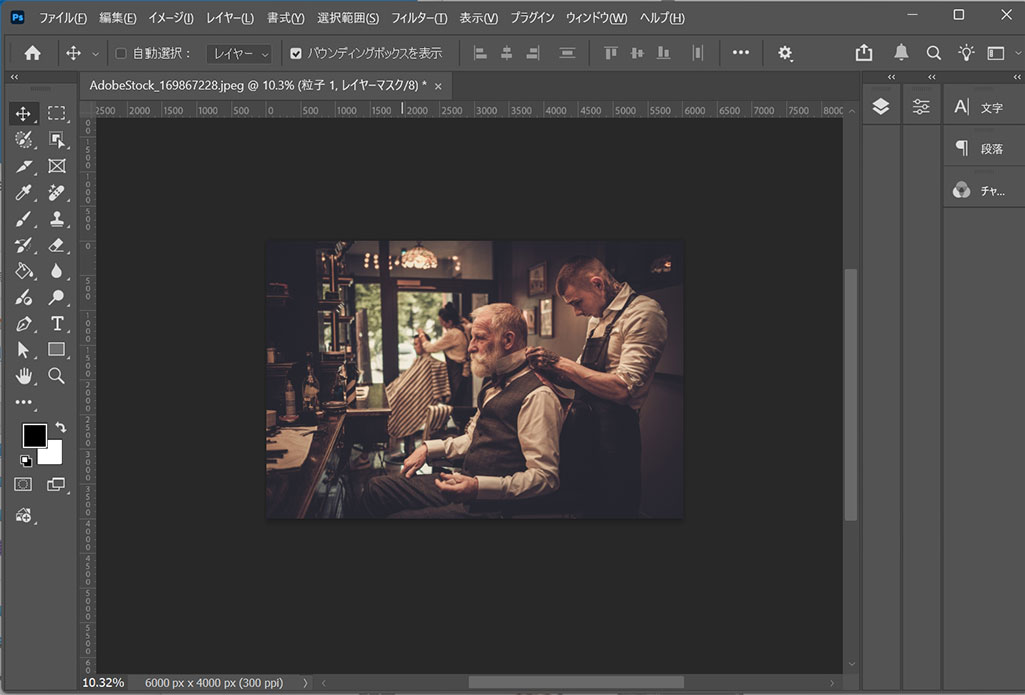Viewport: 1025px width, 695px height.
Task: Click the zoom percentage field showing 10.32%
Action: click(103, 682)
